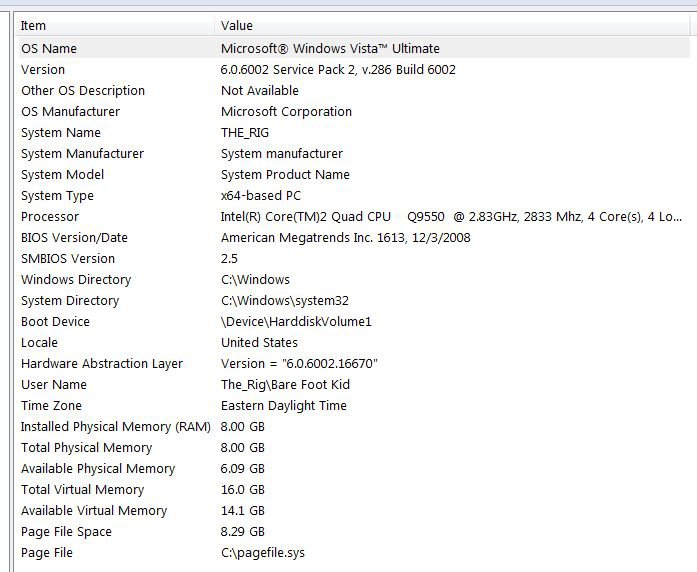The width and height of the screenshot is (697, 572).
Task: Select the BIOS Version/Date row label
Action: click(74, 238)
